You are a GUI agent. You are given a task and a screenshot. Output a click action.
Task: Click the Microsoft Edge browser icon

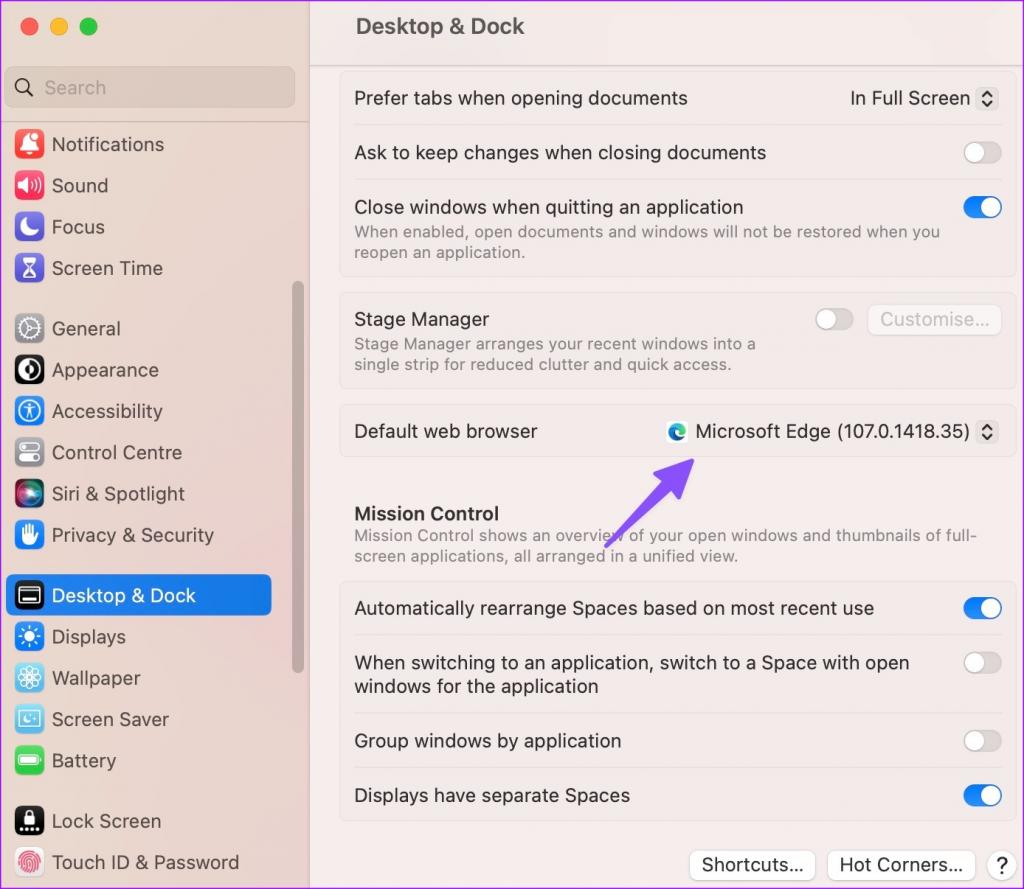(x=677, y=432)
